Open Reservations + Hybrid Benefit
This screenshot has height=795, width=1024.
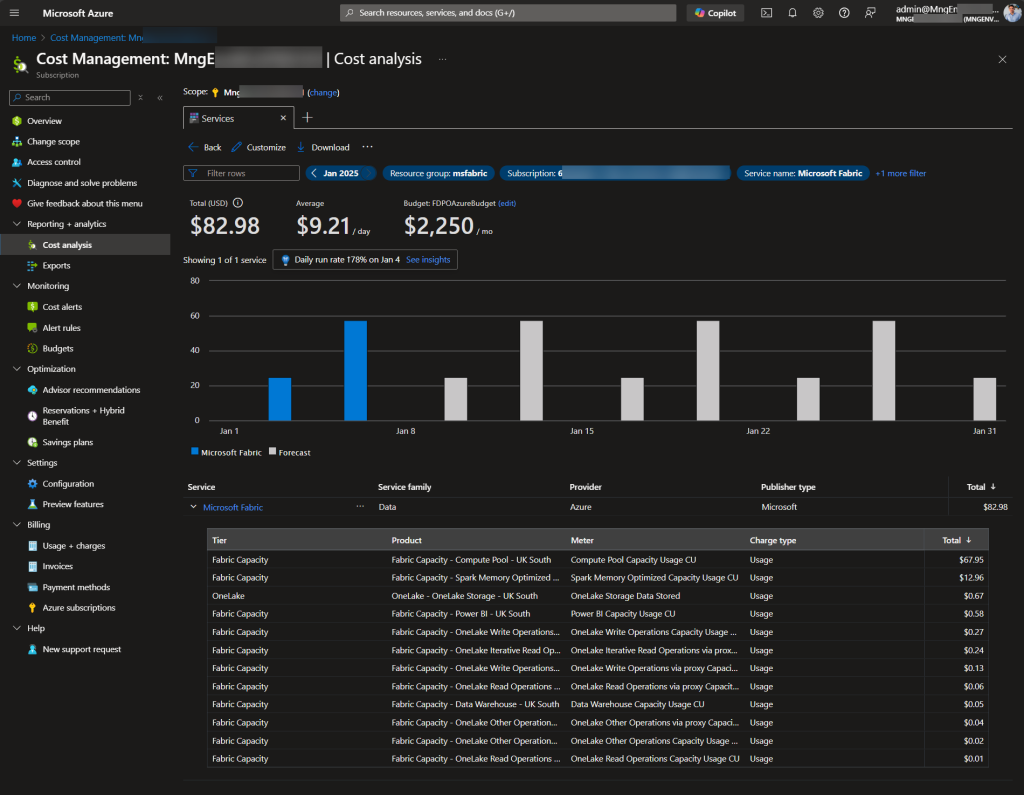[x=83, y=416]
